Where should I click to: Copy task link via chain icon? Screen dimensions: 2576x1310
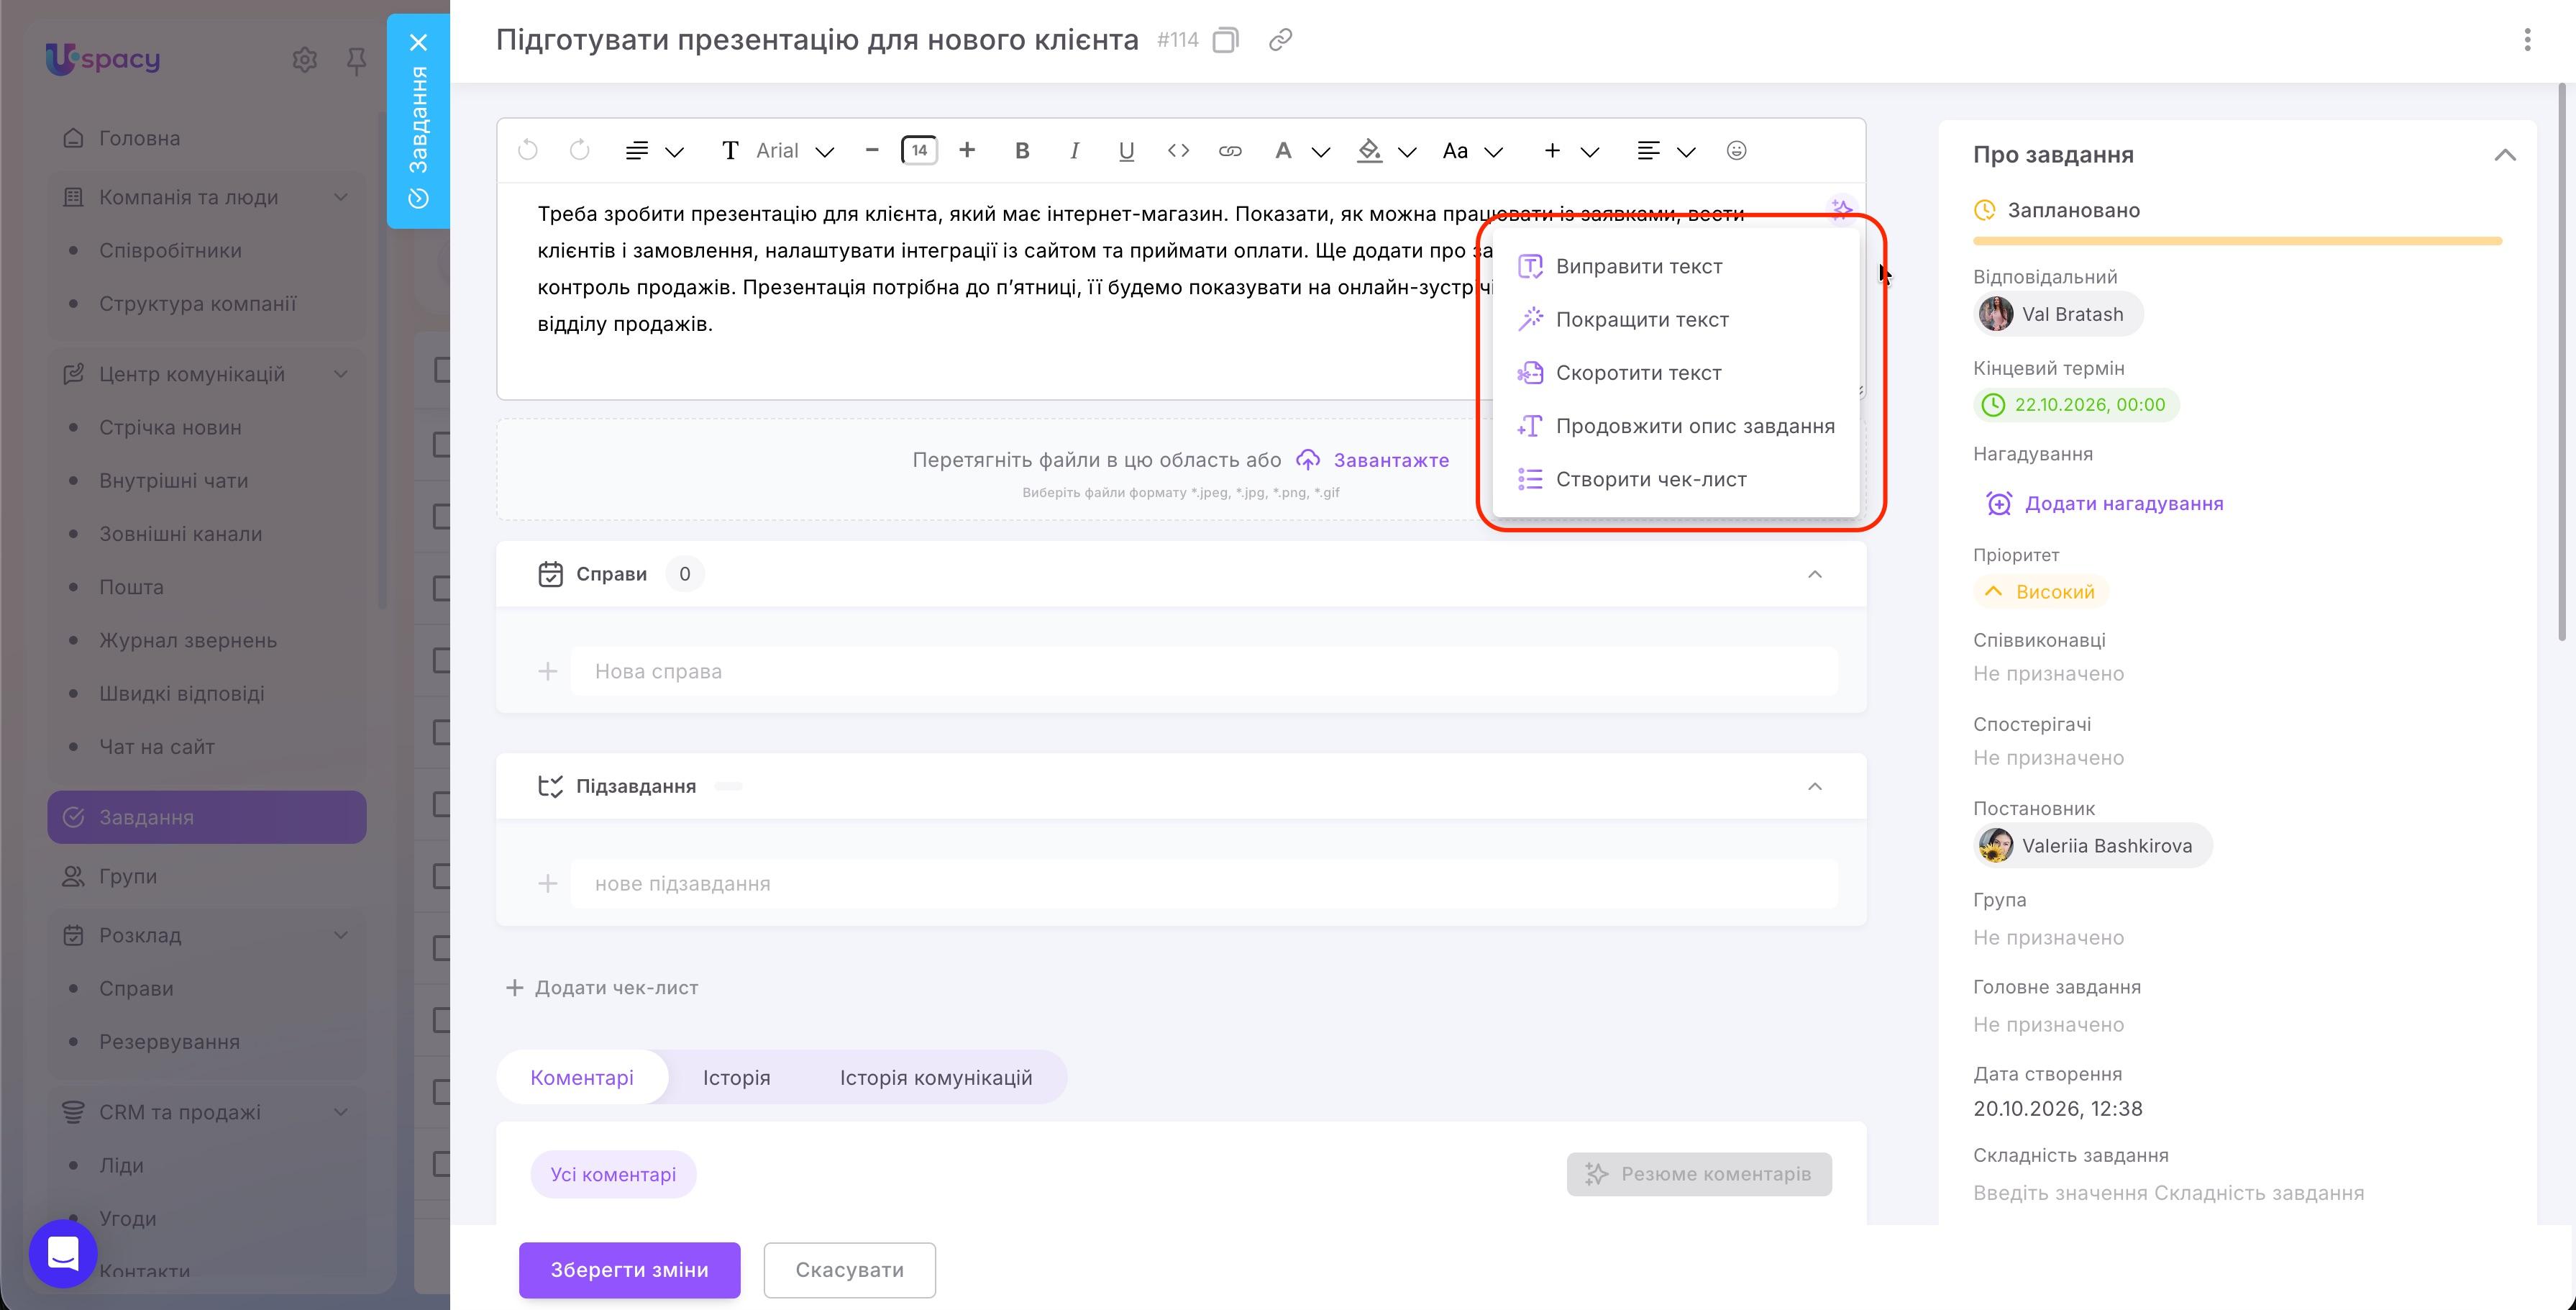[x=1280, y=40]
